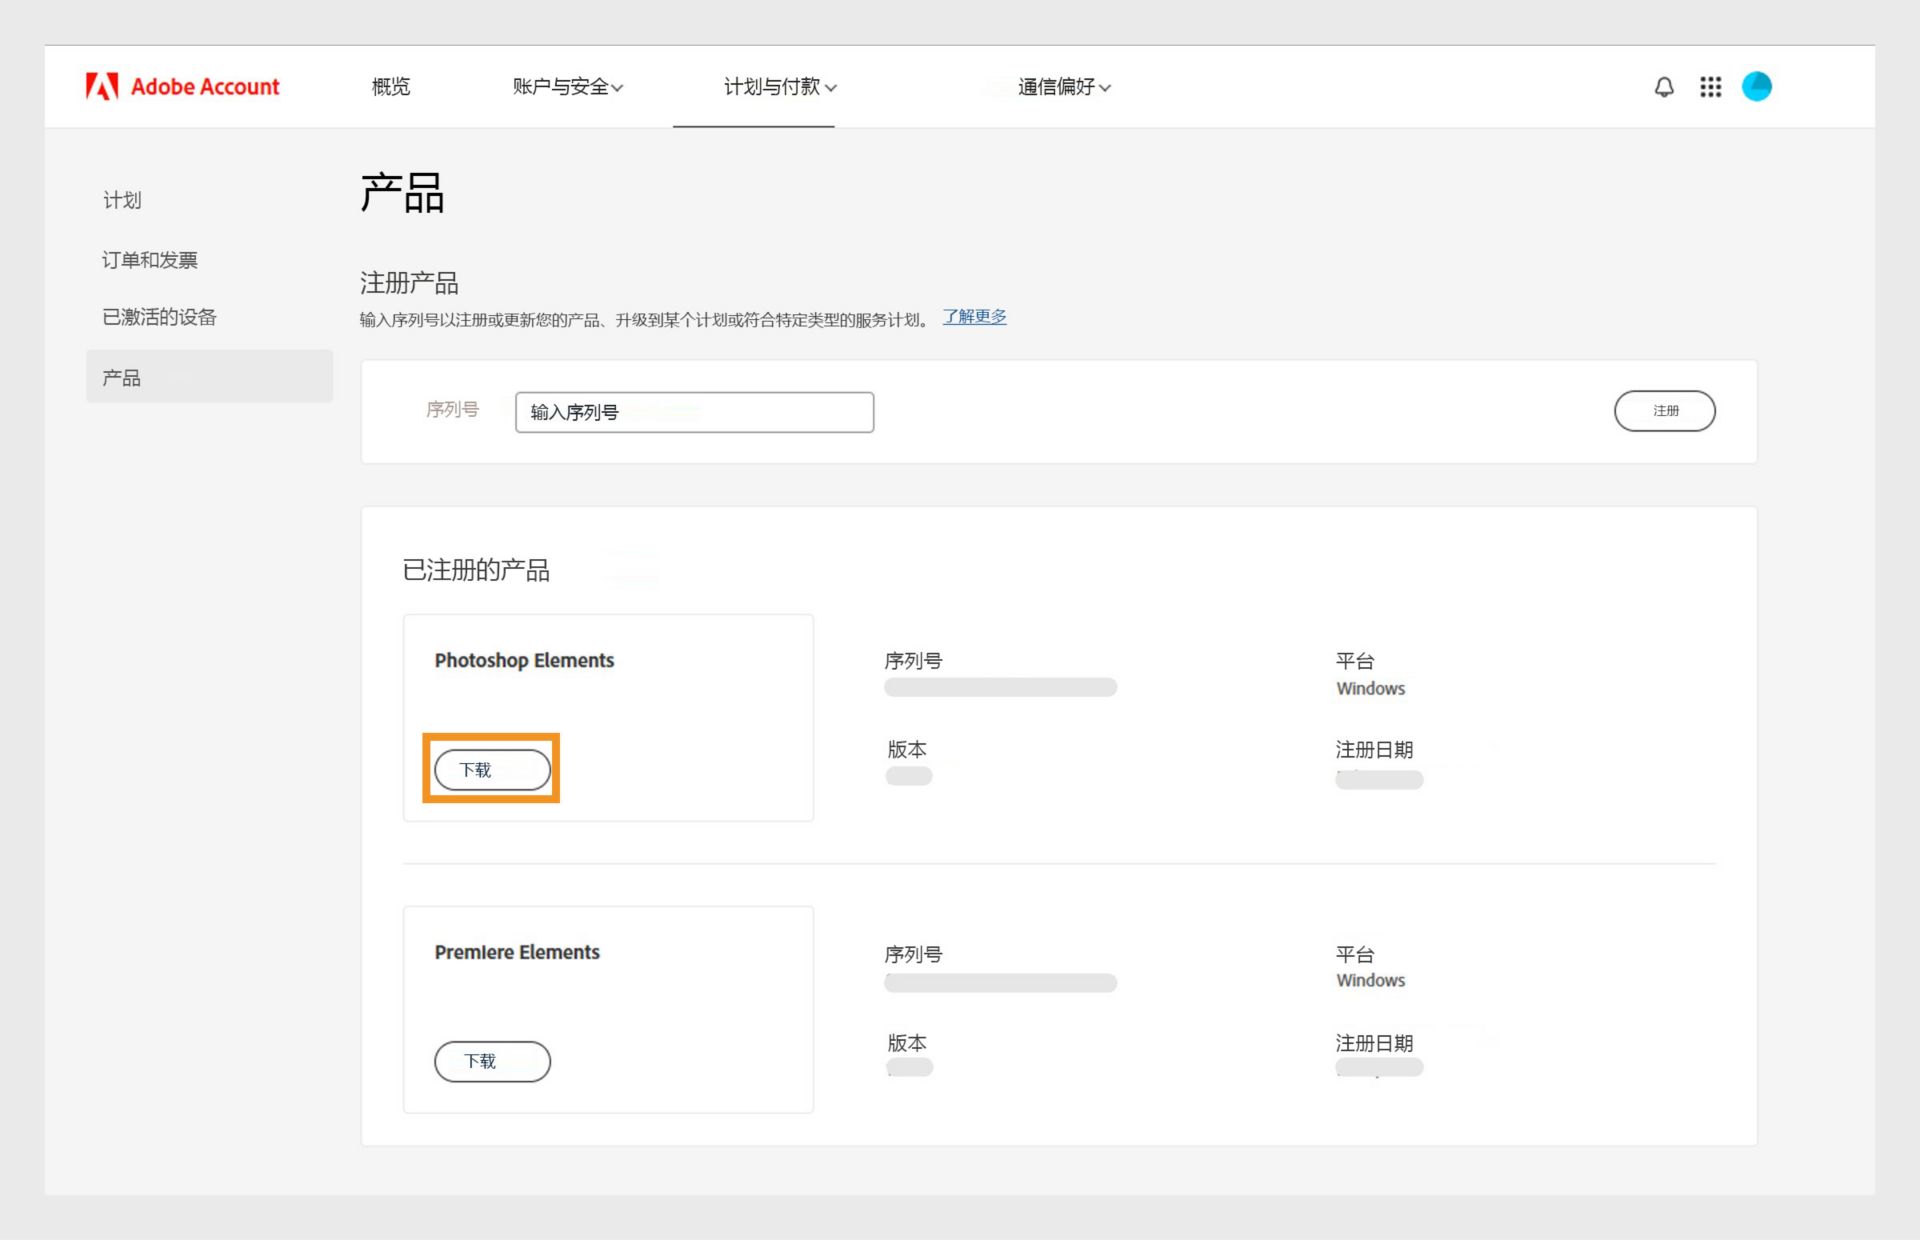Download Premiere Elements via 下载 button
Viewport: 1920px width, 1240px height.
pyautogui.click(x=492, y=1061)
